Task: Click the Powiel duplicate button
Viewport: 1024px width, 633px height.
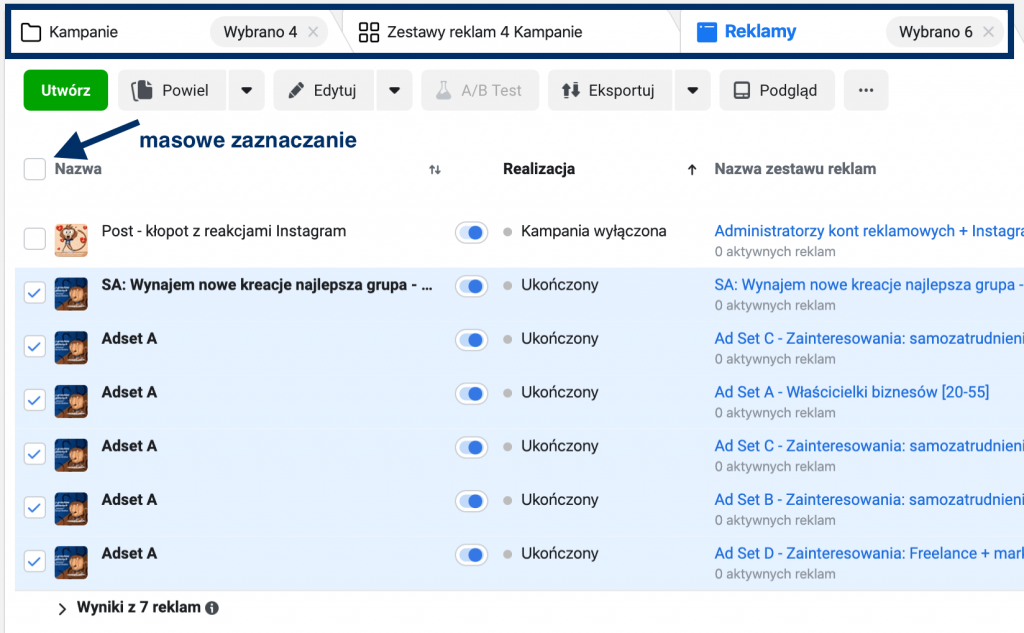Action: (x=171, y=90)
